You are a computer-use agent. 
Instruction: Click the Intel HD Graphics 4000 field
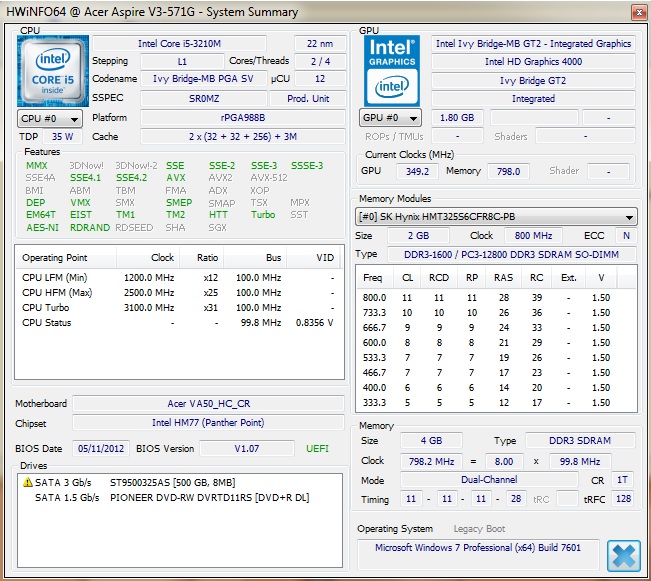coord(534,62)
